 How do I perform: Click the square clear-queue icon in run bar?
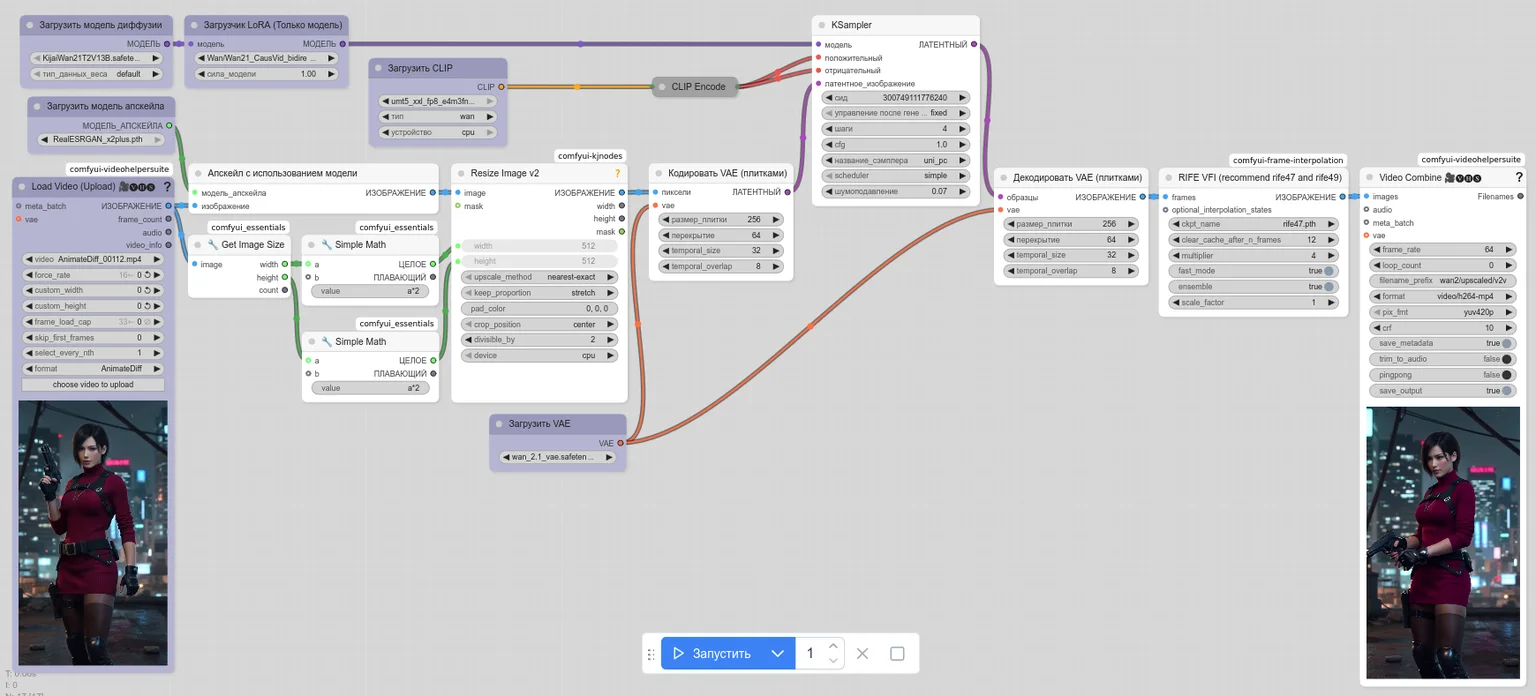[x=897, y=653]
